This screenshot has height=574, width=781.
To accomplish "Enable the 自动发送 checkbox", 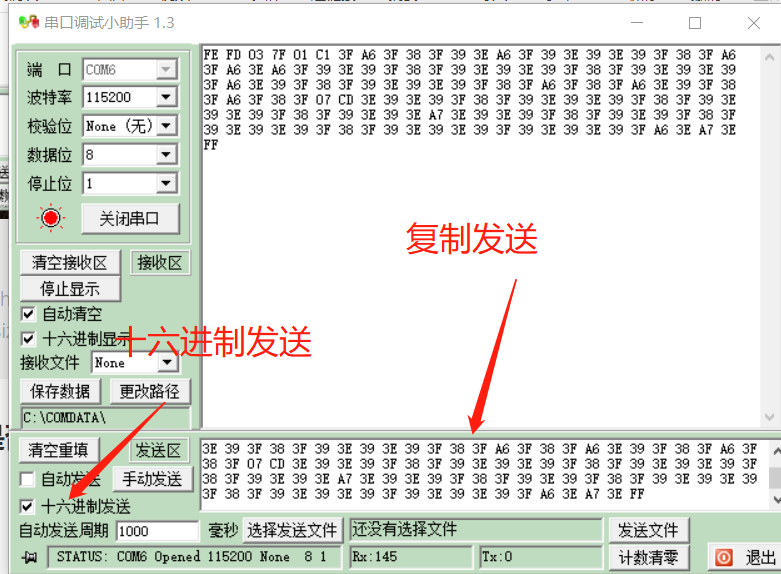I will coord(27,479).
